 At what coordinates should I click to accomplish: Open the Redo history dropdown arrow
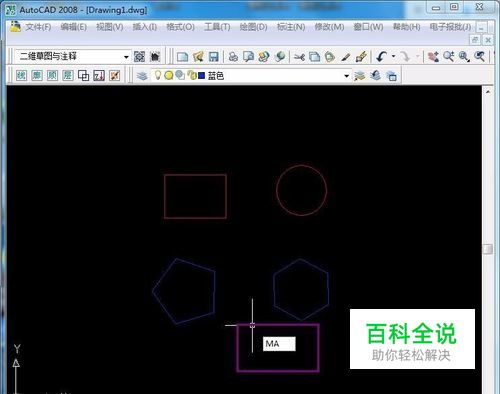(x=417, y=56)
